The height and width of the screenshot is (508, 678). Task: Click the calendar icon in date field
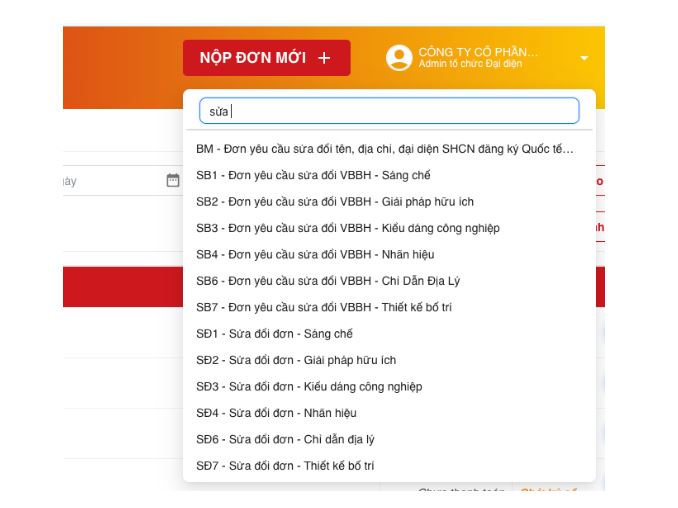point(172,181)
